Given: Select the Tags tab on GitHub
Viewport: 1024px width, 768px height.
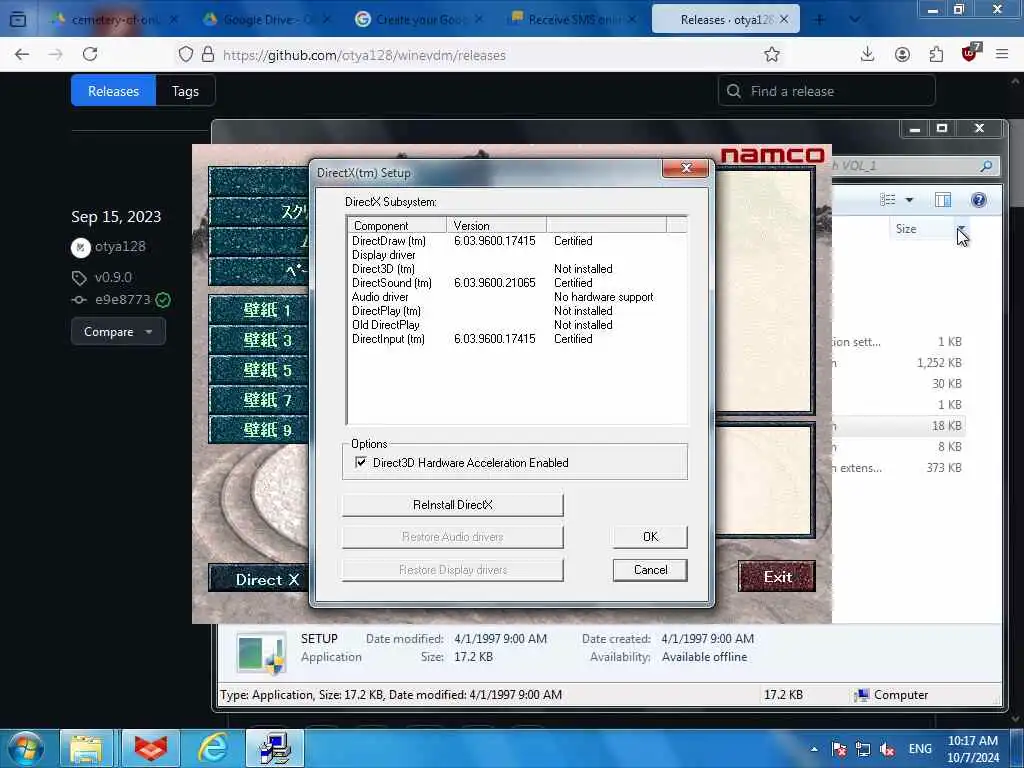Looking at the screenshot, I should click(185, 91).
